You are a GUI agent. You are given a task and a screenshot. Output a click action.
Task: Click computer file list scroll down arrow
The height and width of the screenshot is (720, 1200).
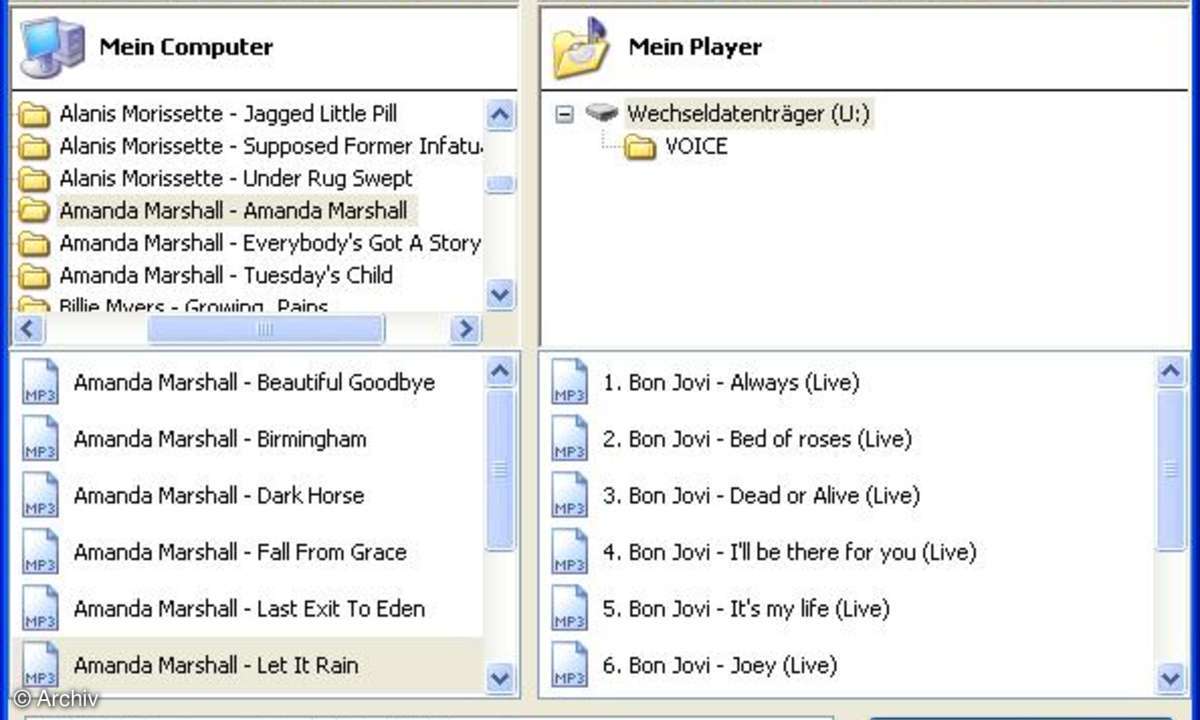coord(500,679)
